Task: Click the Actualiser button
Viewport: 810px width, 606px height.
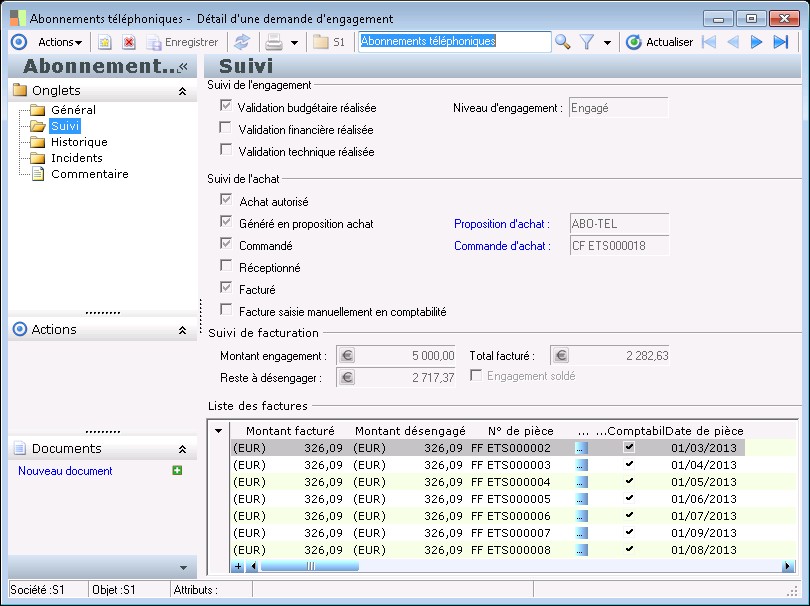Action: 659,42
